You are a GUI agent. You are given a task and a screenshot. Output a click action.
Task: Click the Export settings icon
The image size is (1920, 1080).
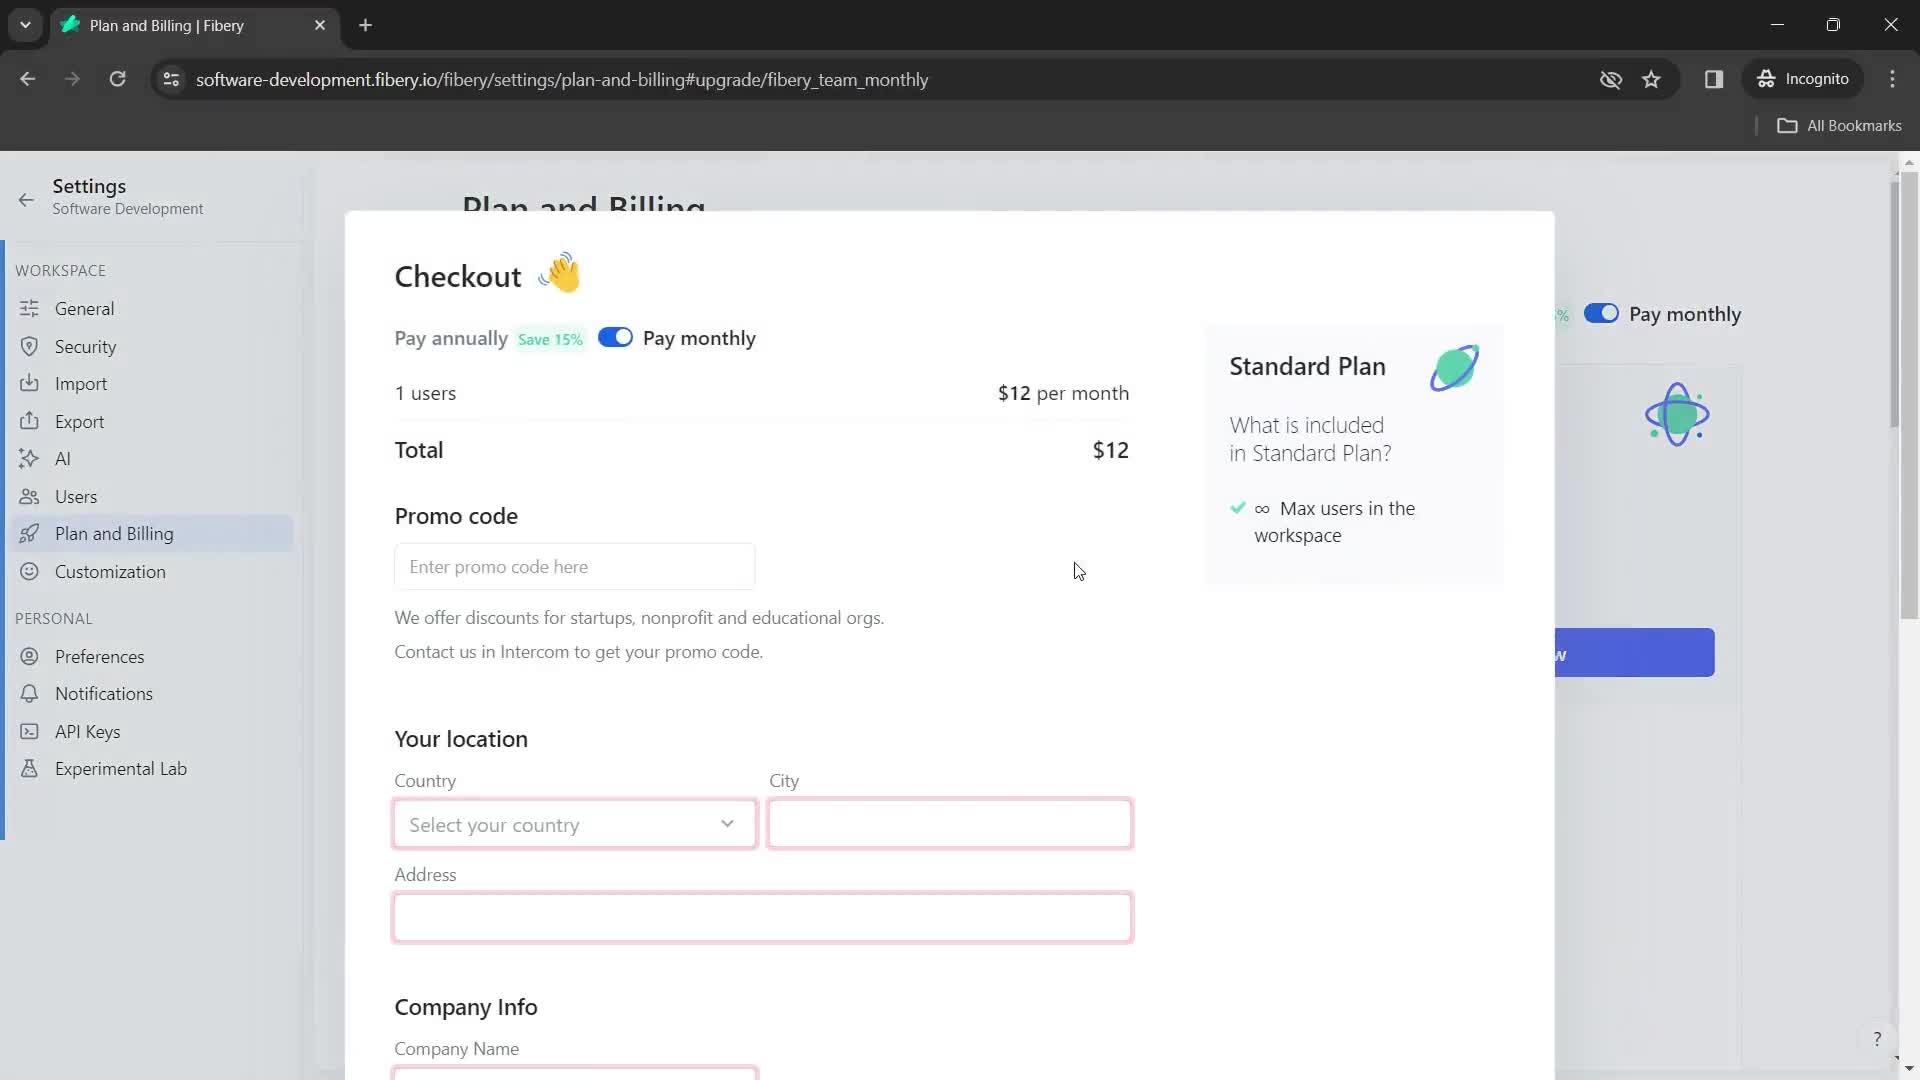(x=29, y=421)
